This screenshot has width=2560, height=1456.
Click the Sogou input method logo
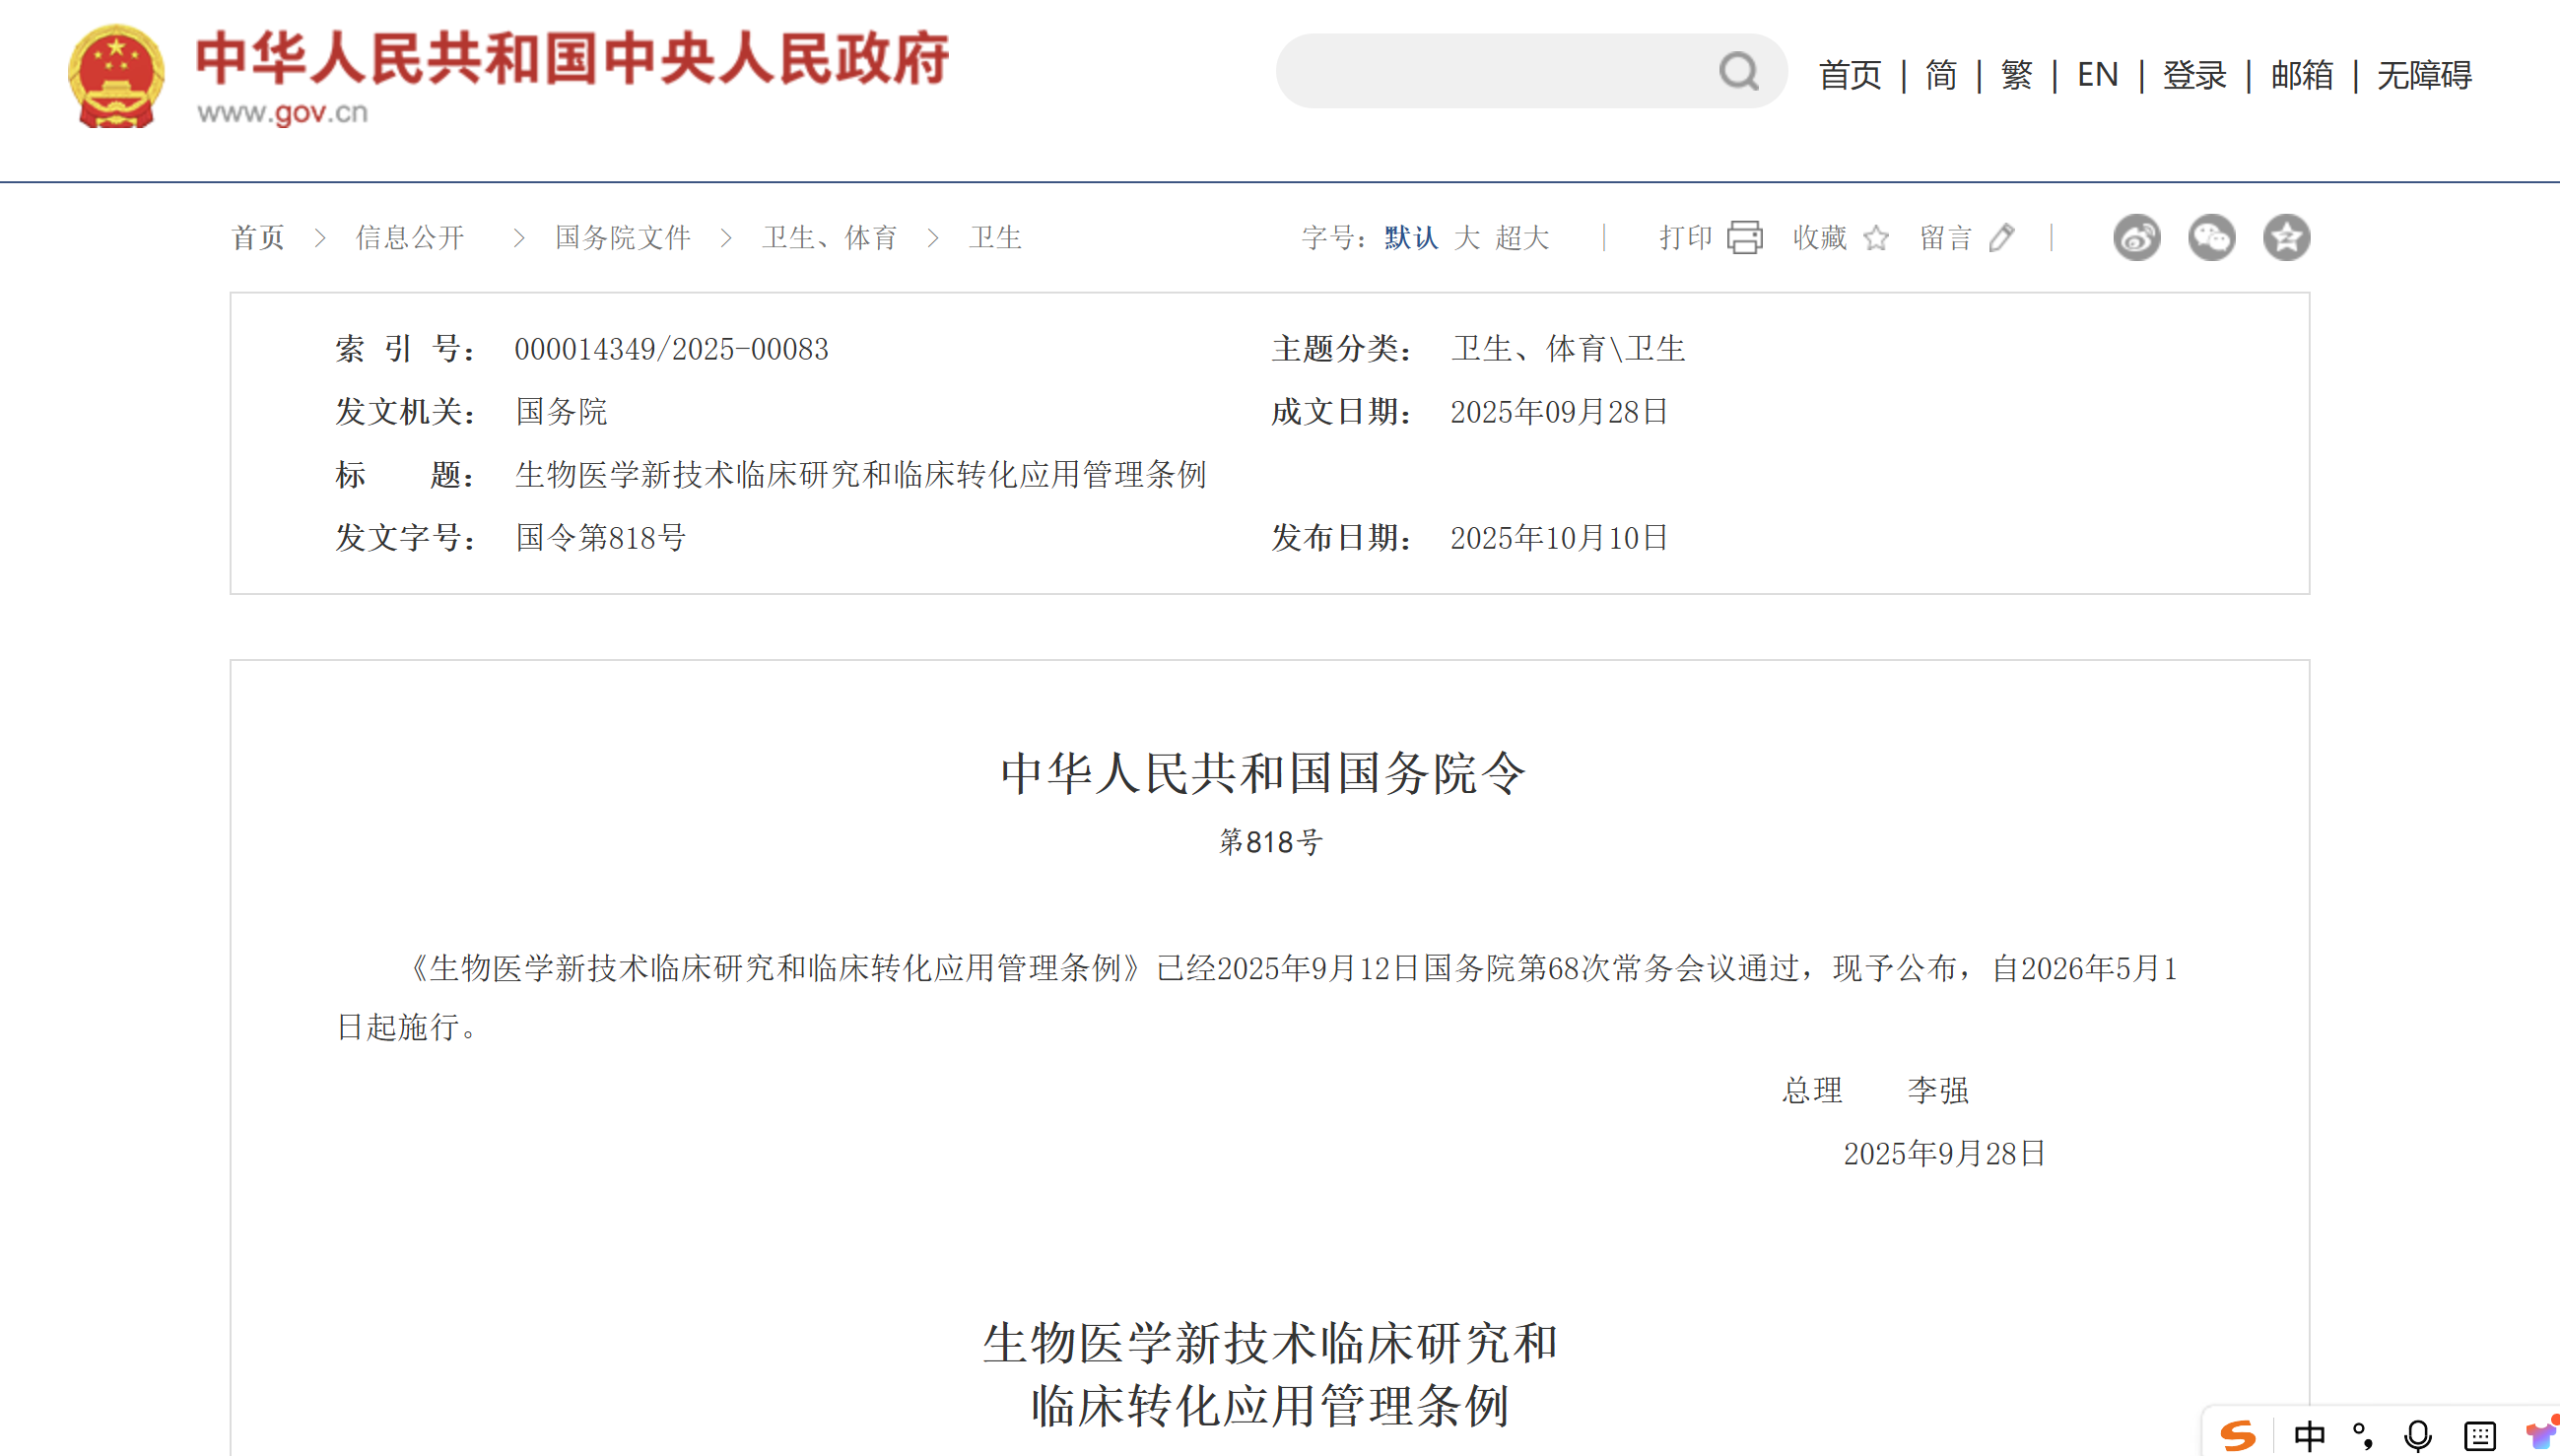pyautogui.click(x=2238, y=1435)
